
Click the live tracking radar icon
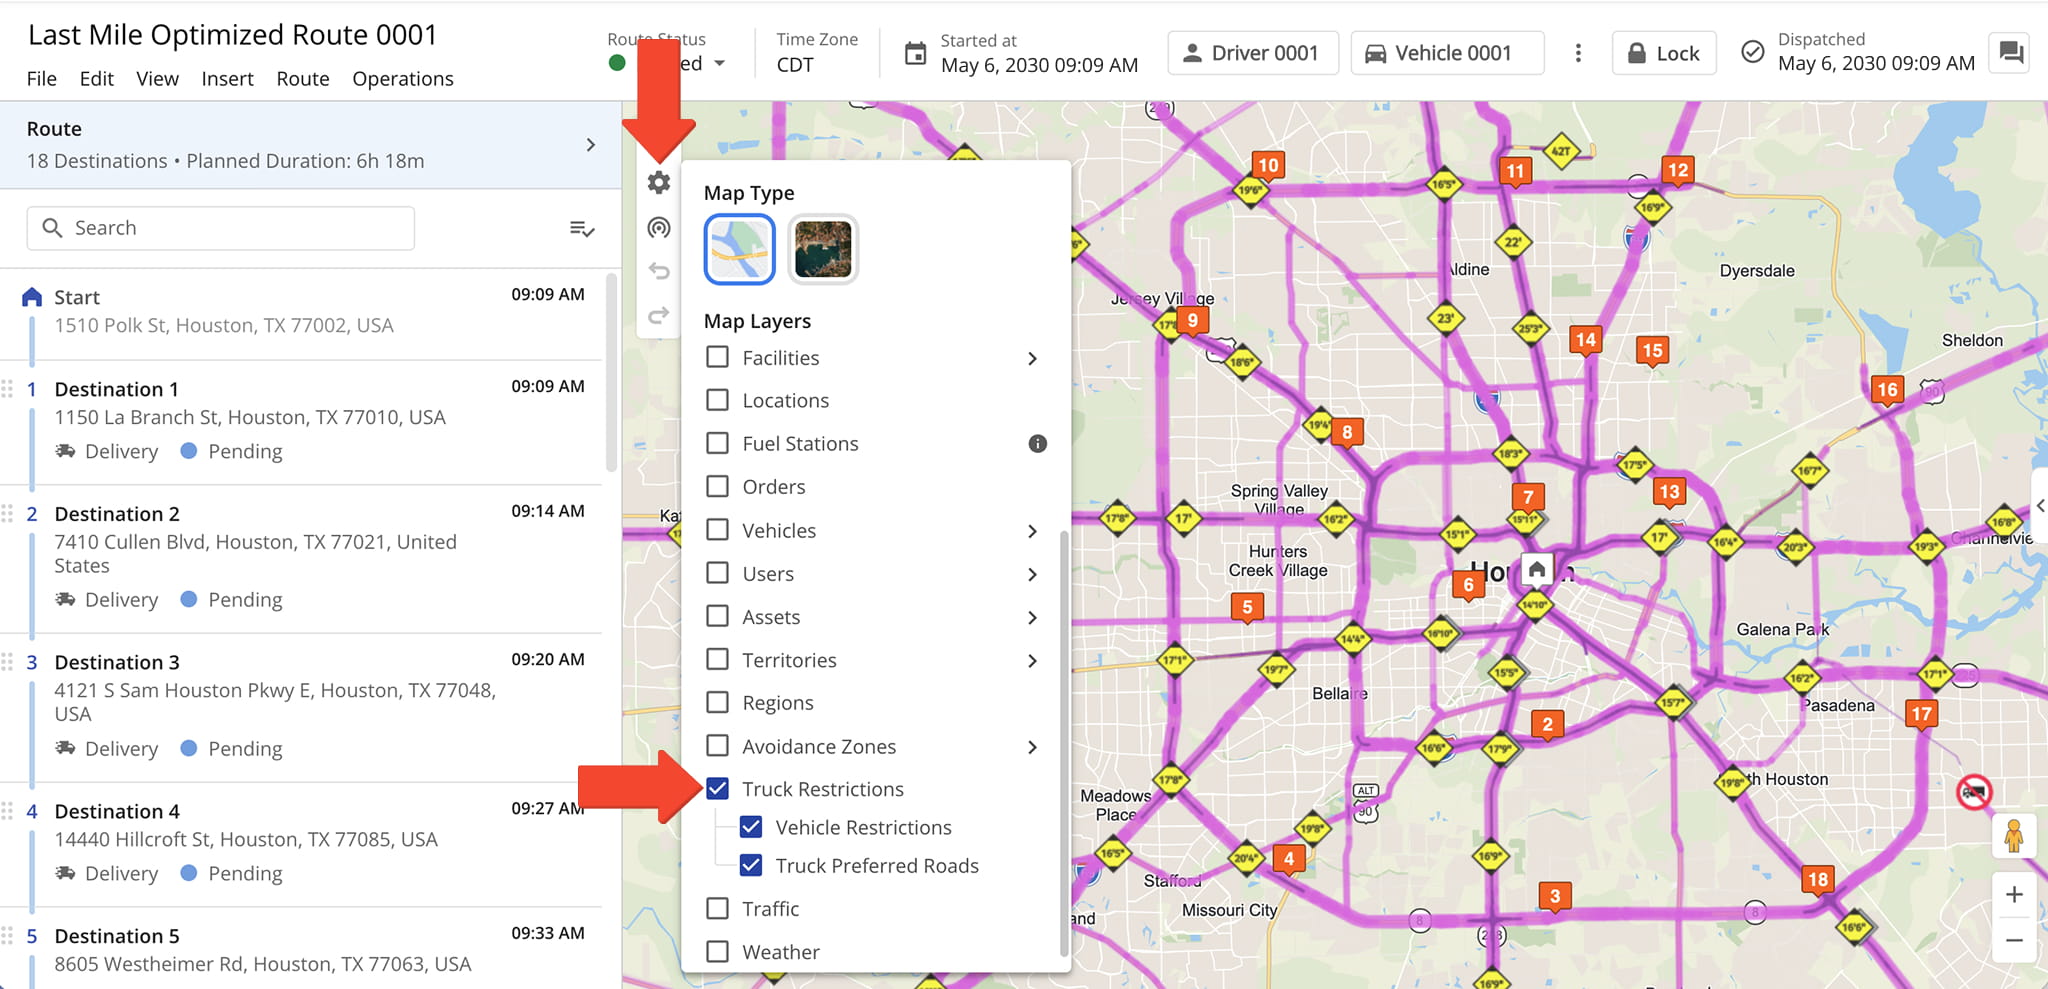tap(658, 228)
